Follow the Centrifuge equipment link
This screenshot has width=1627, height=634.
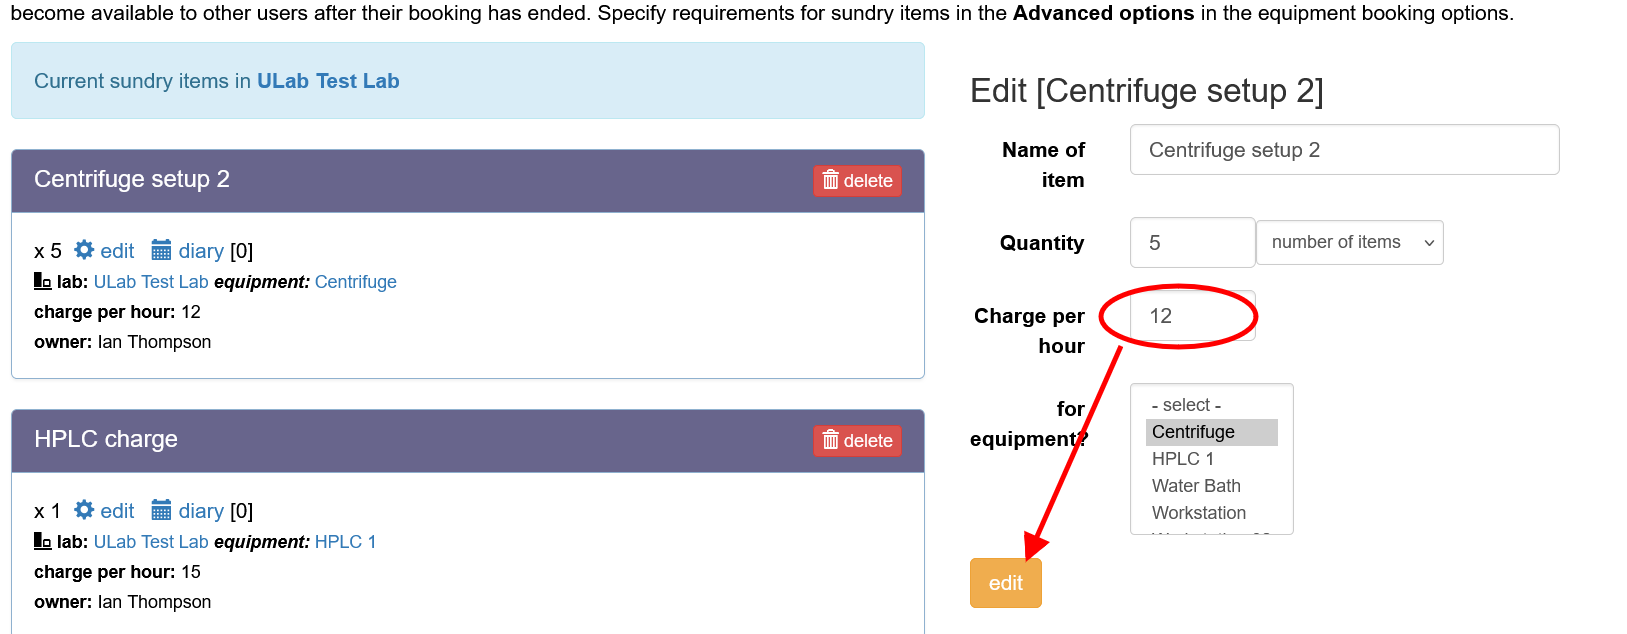[x=355, y=282]
